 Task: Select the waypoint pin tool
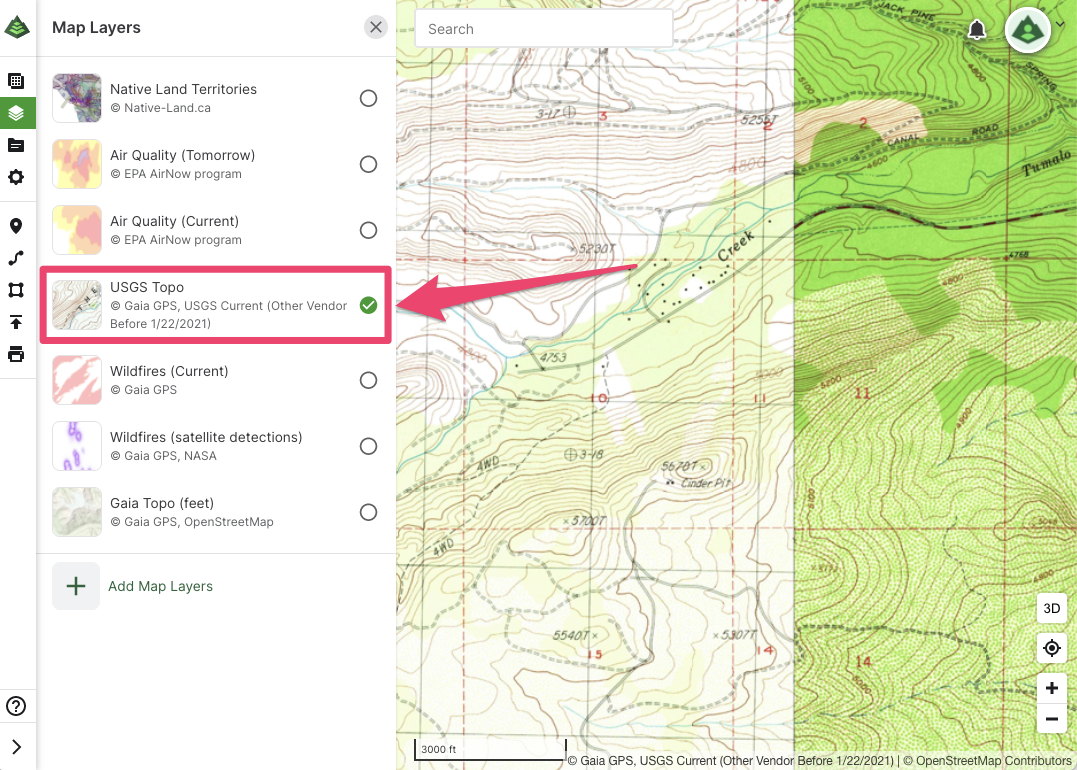[16, 226]
